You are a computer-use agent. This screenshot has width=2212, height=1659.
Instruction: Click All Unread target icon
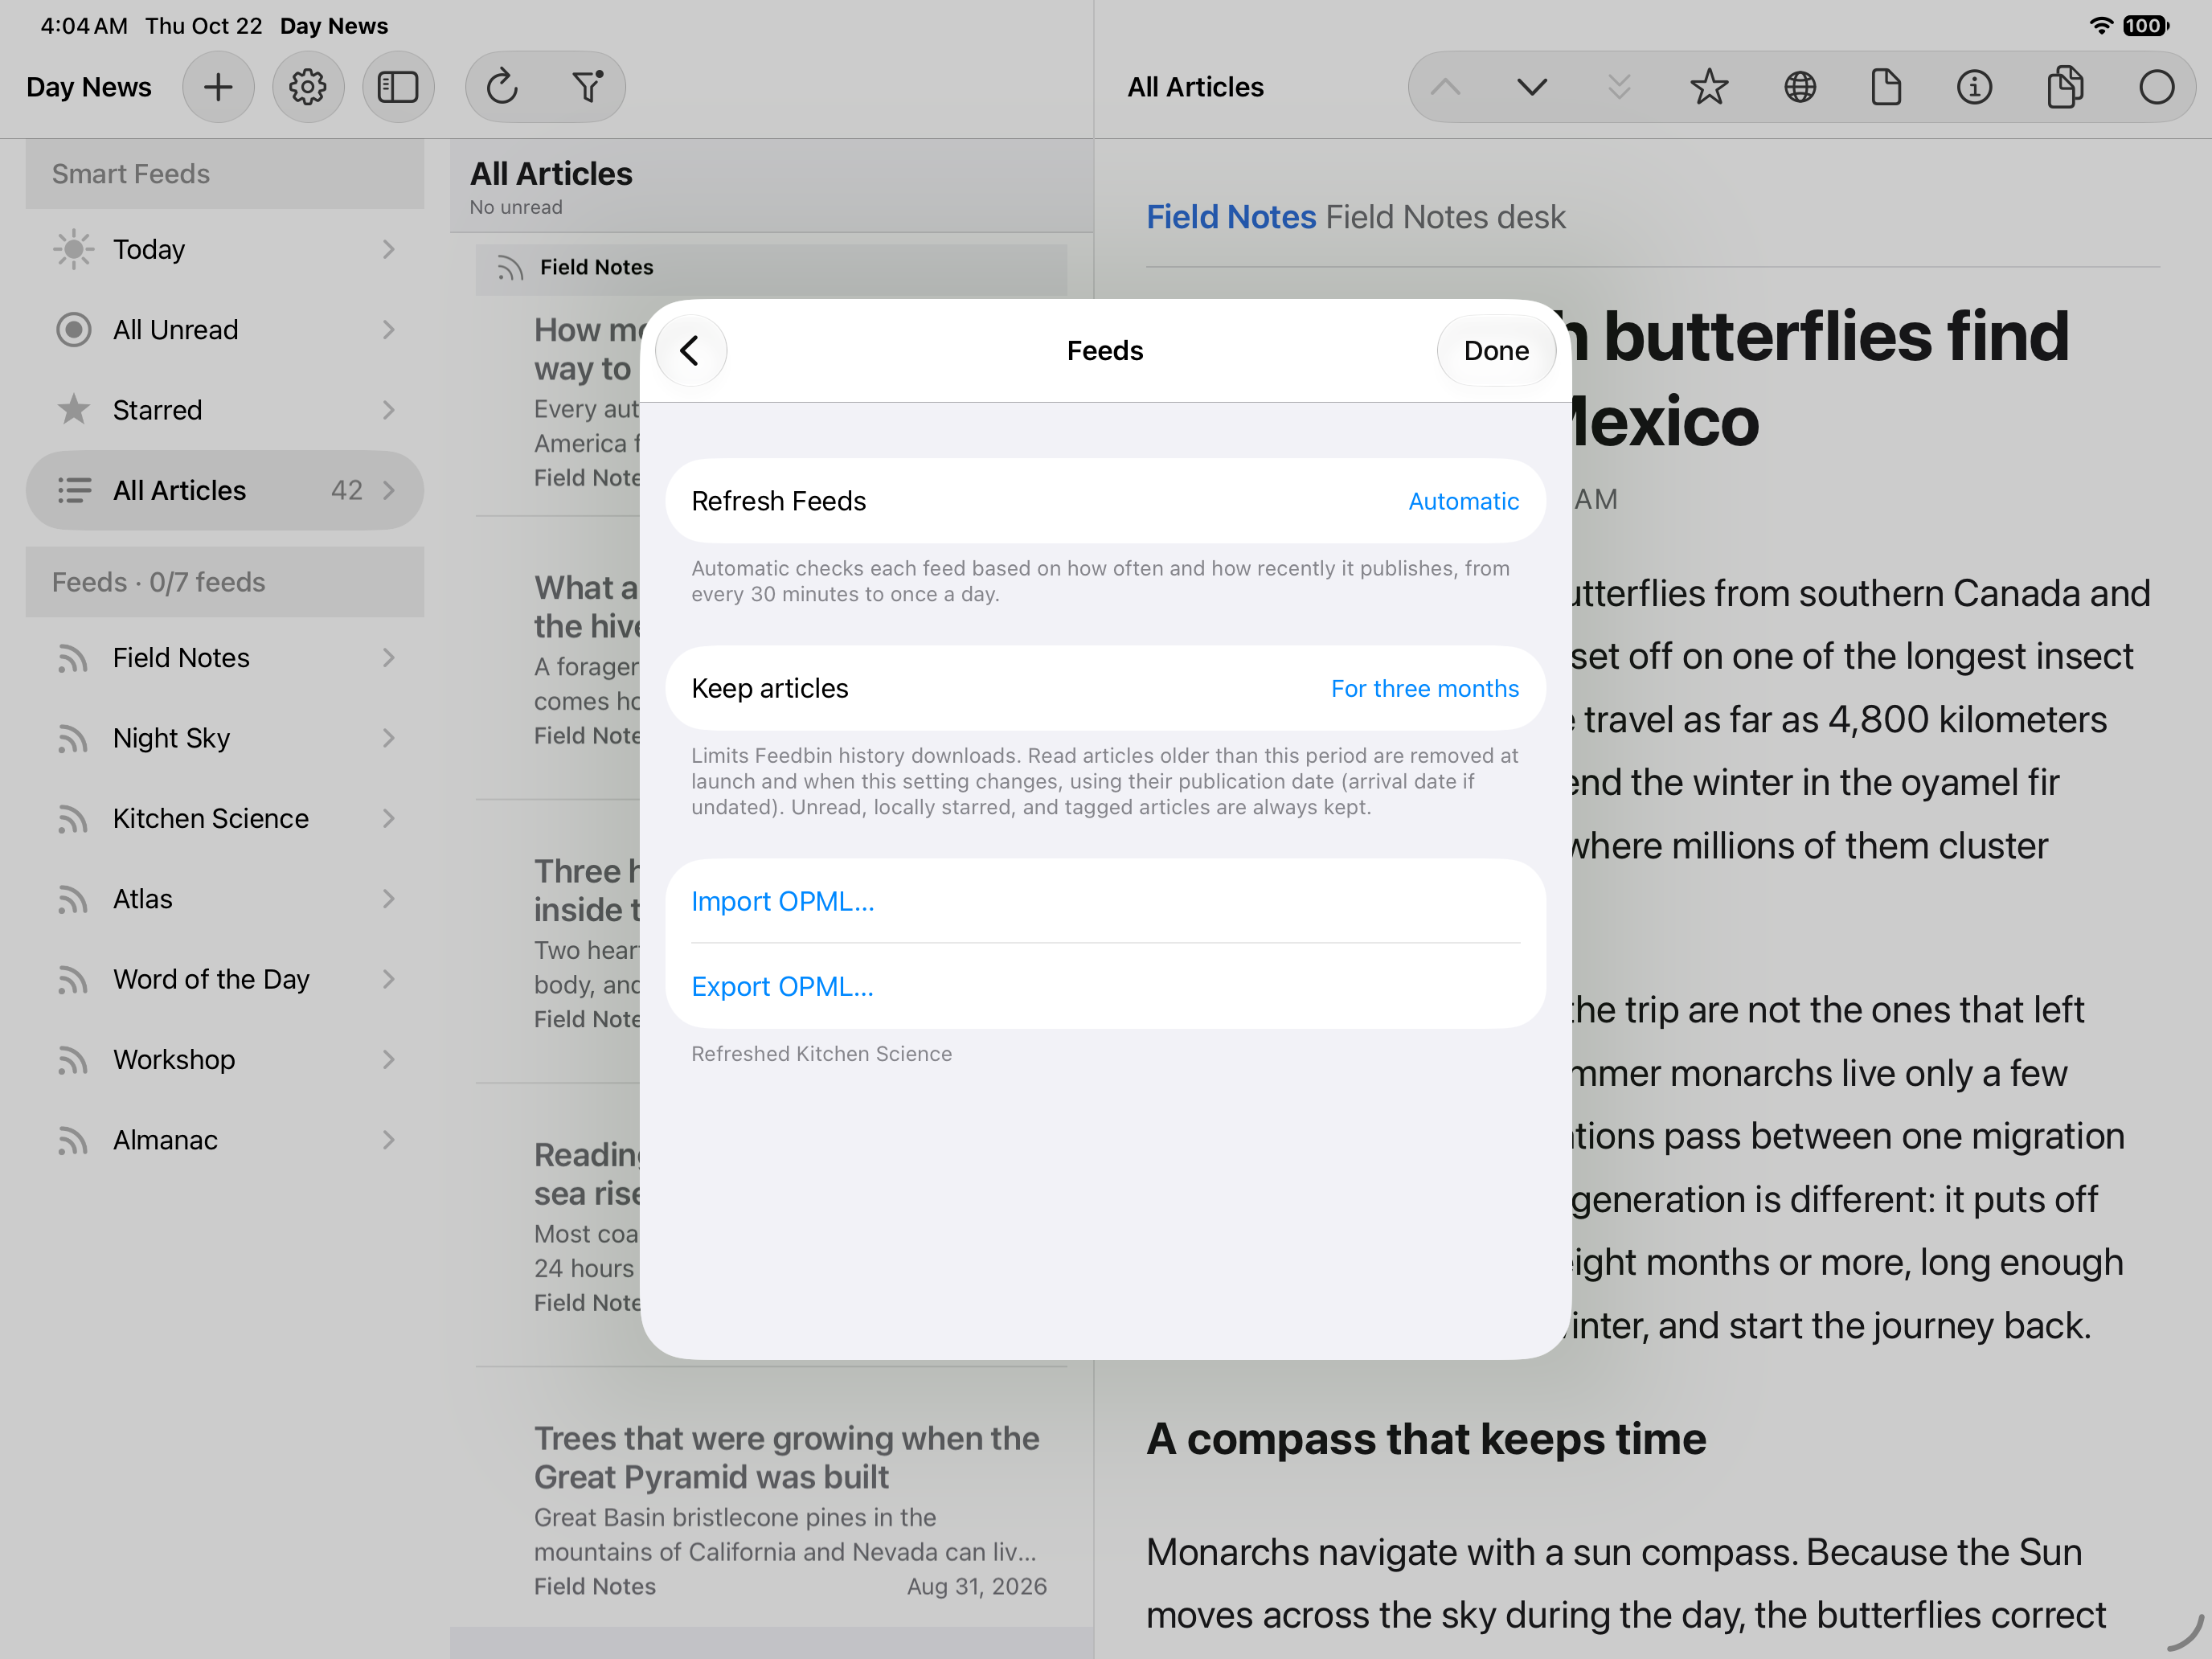point(73,330)
